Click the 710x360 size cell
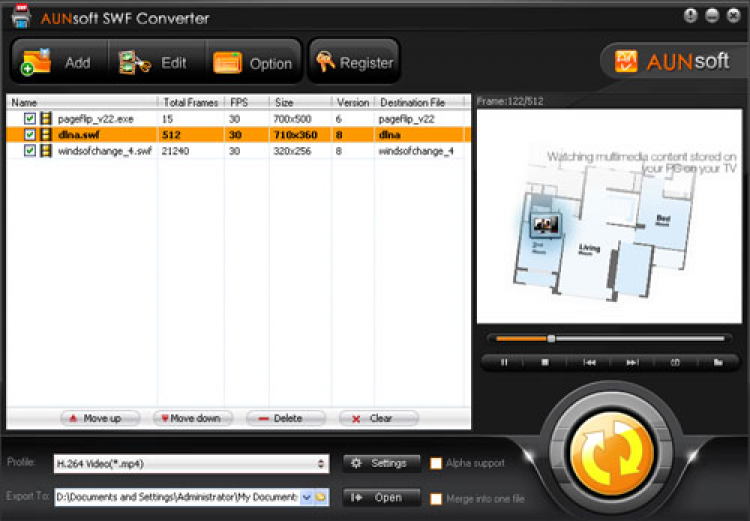750x521 pixels. [296, 135]
